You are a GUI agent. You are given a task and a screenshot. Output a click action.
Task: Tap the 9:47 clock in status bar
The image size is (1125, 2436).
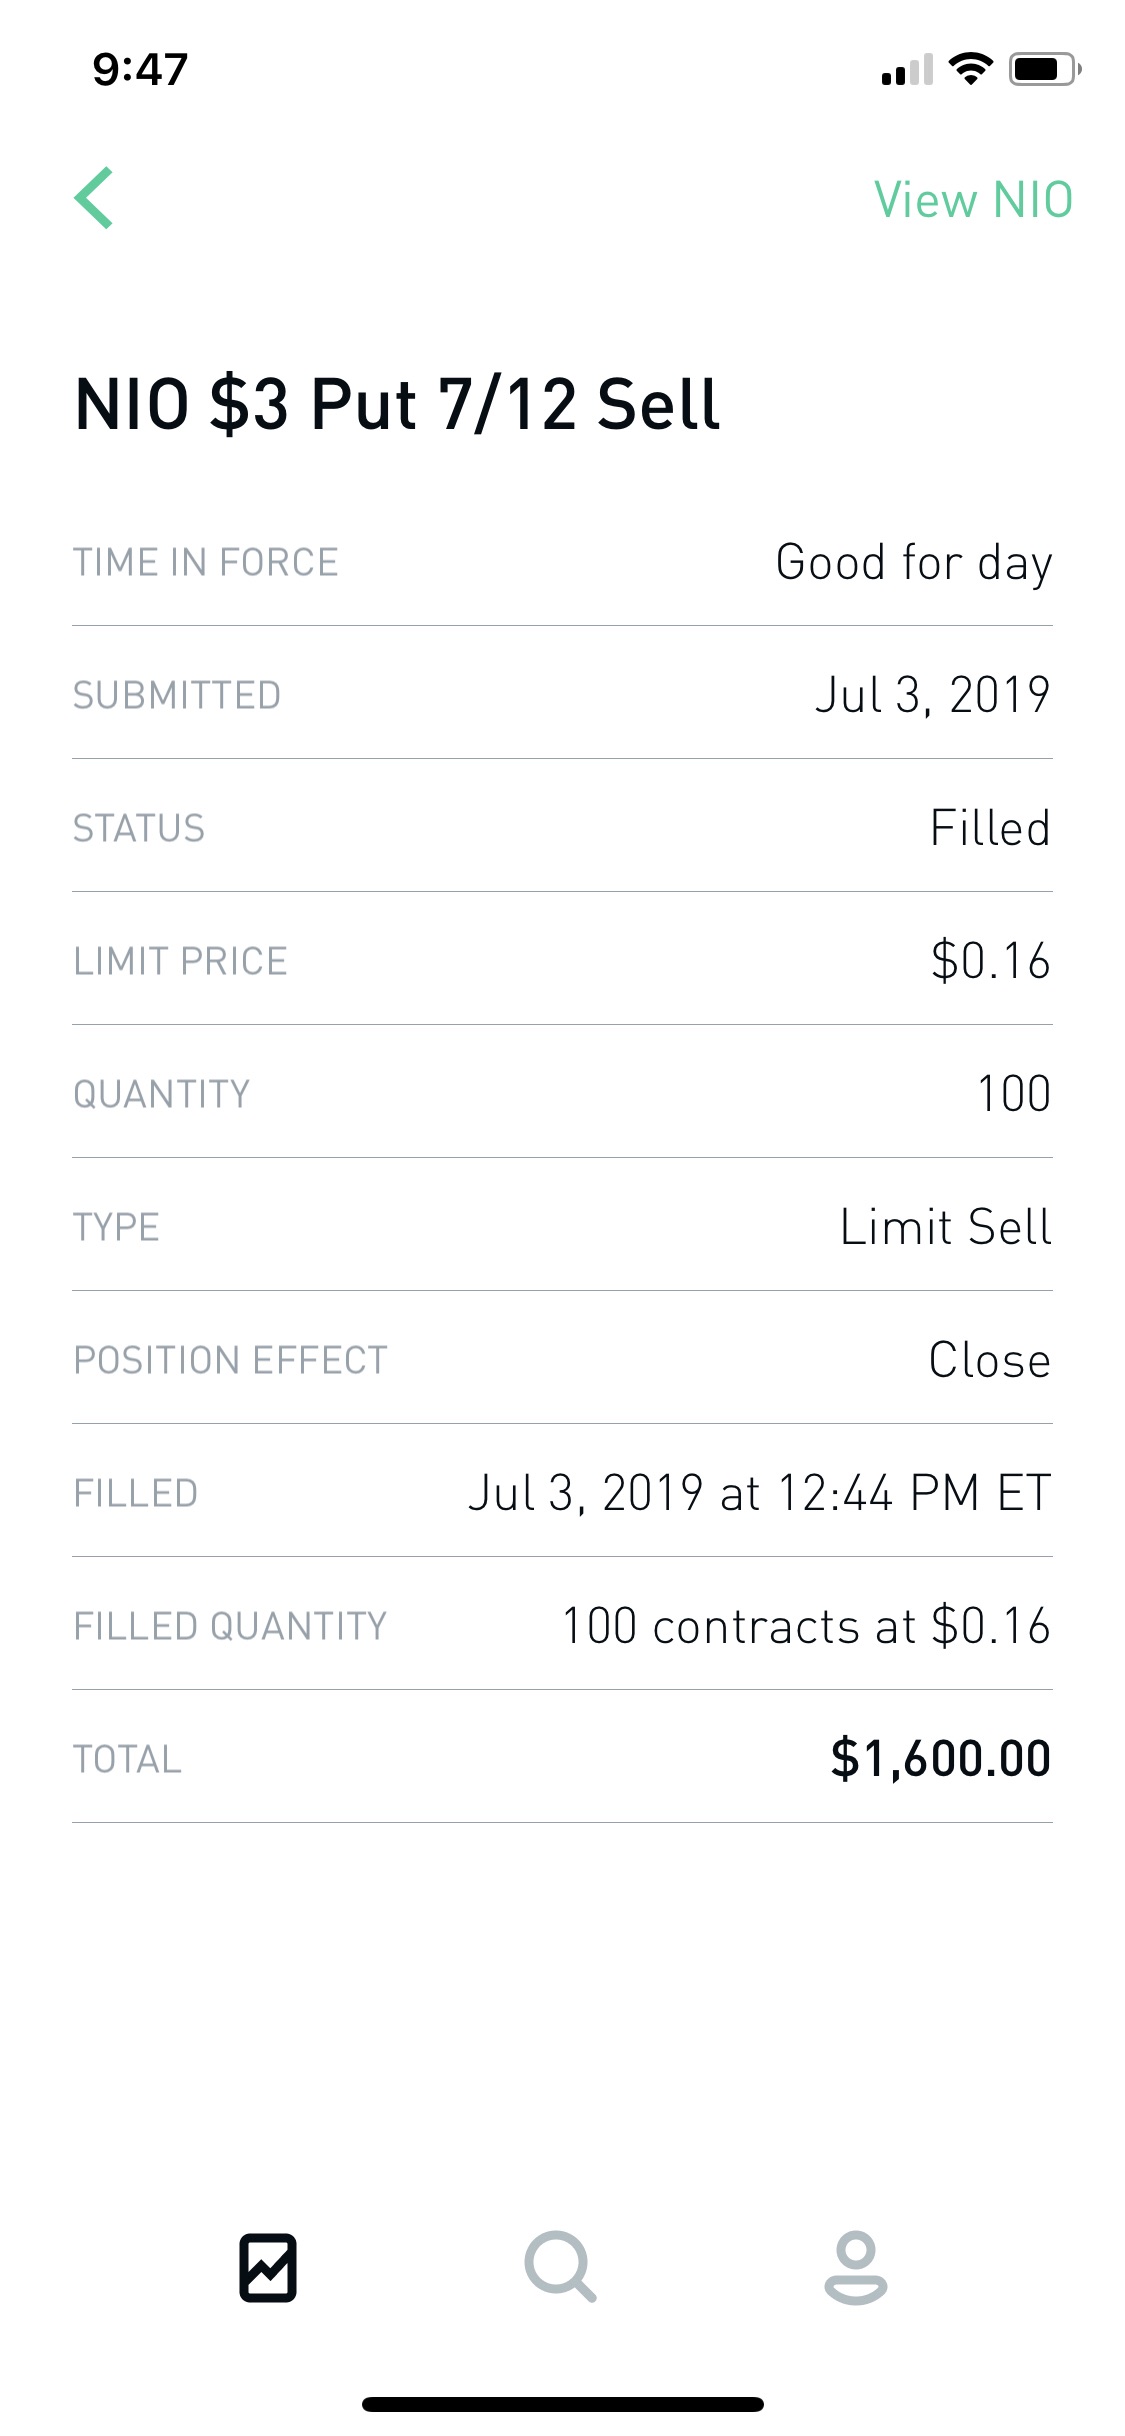click(x=140, y=70)
